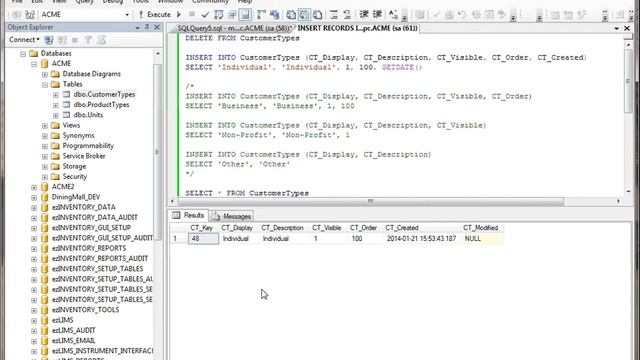Click the Object Explorer vertical scrollbar
Viewport: 640px width, 360px height.
click(158, 151)
